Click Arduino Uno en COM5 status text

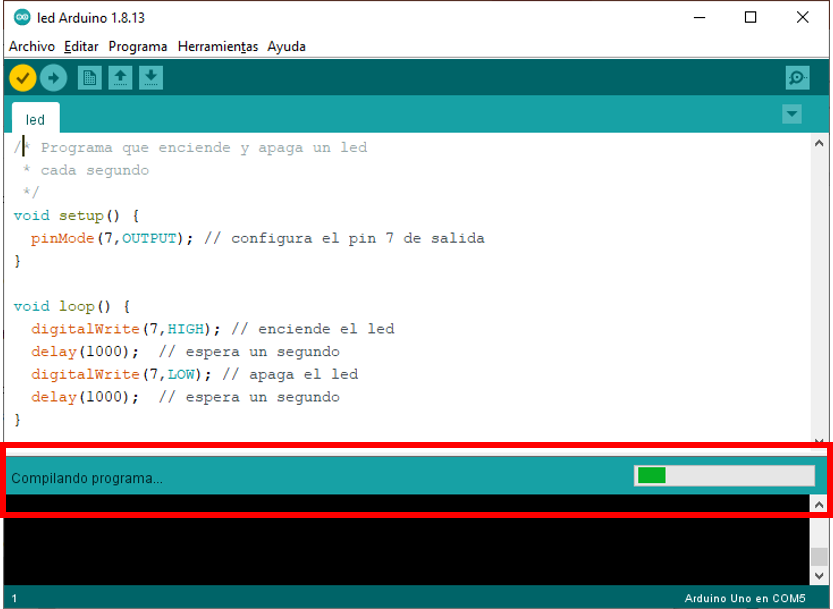pyautogui.click(x=744, y=598)
